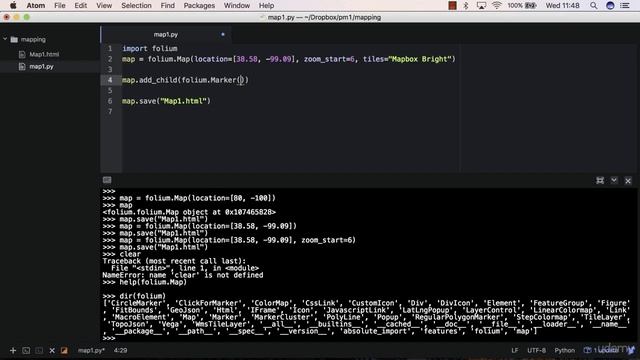
Task: Click the red recording icon in menu bar
Action: pos(452,5)
